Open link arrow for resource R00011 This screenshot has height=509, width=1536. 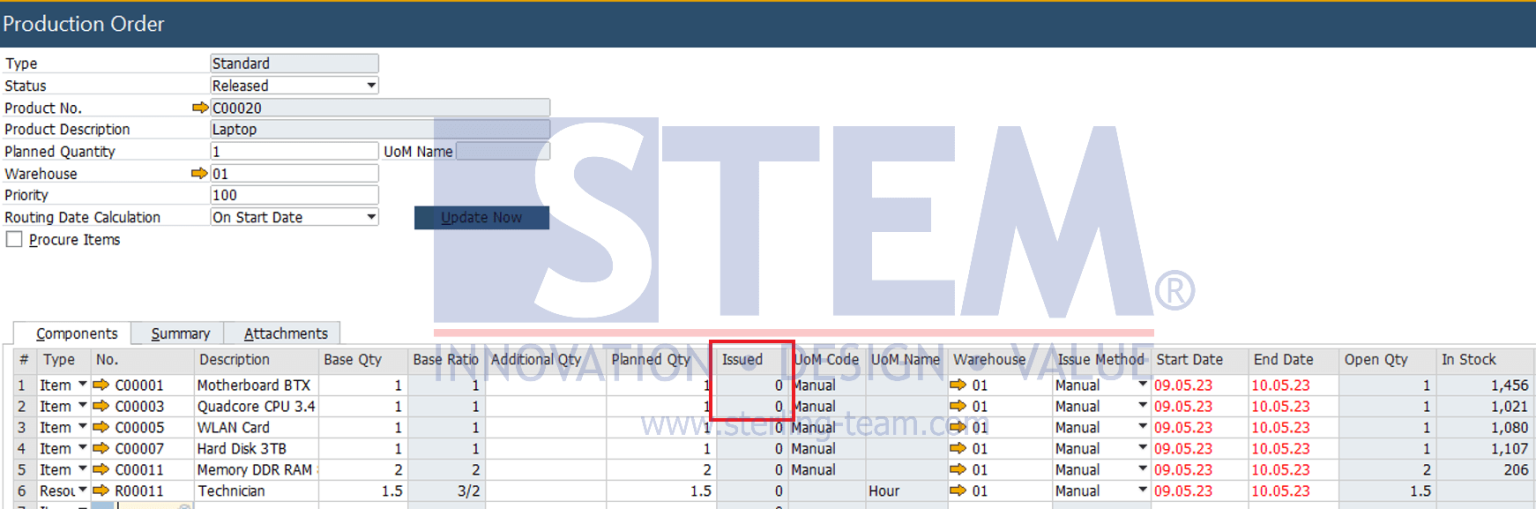click(x=101, y=491)
